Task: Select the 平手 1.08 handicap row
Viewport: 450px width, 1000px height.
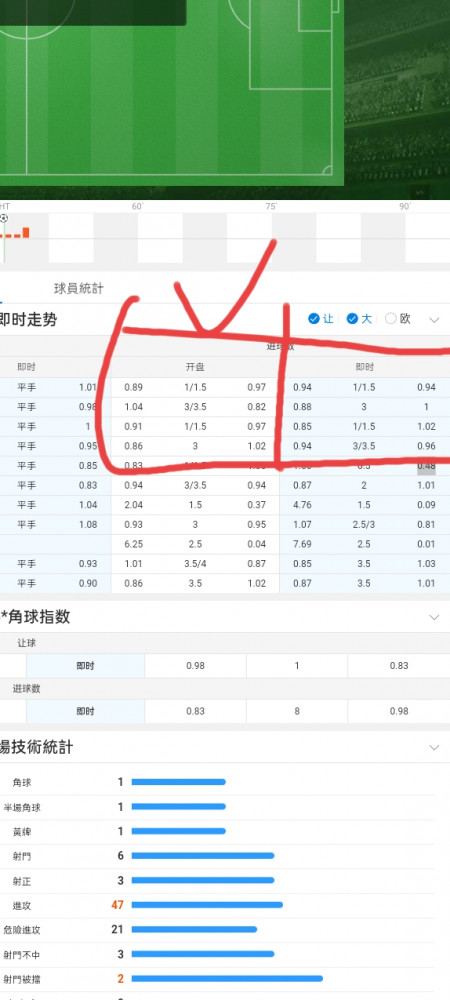Action: (55, 525)
